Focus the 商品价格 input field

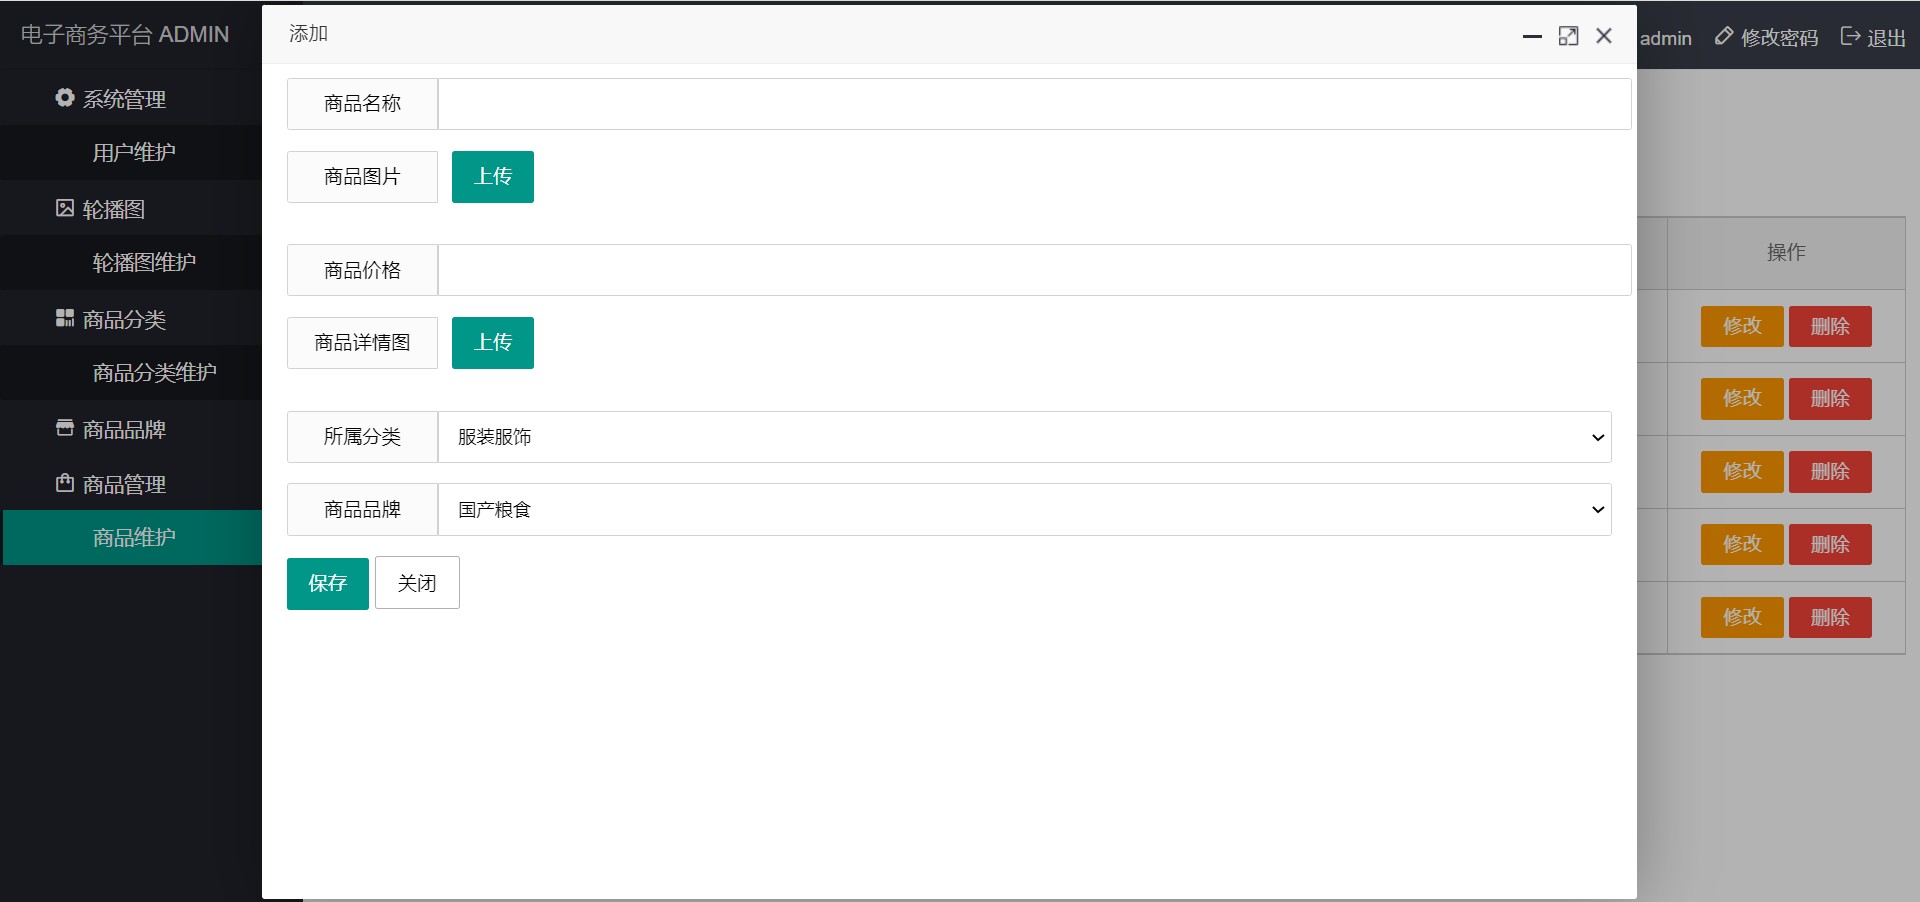point(1034,270)
